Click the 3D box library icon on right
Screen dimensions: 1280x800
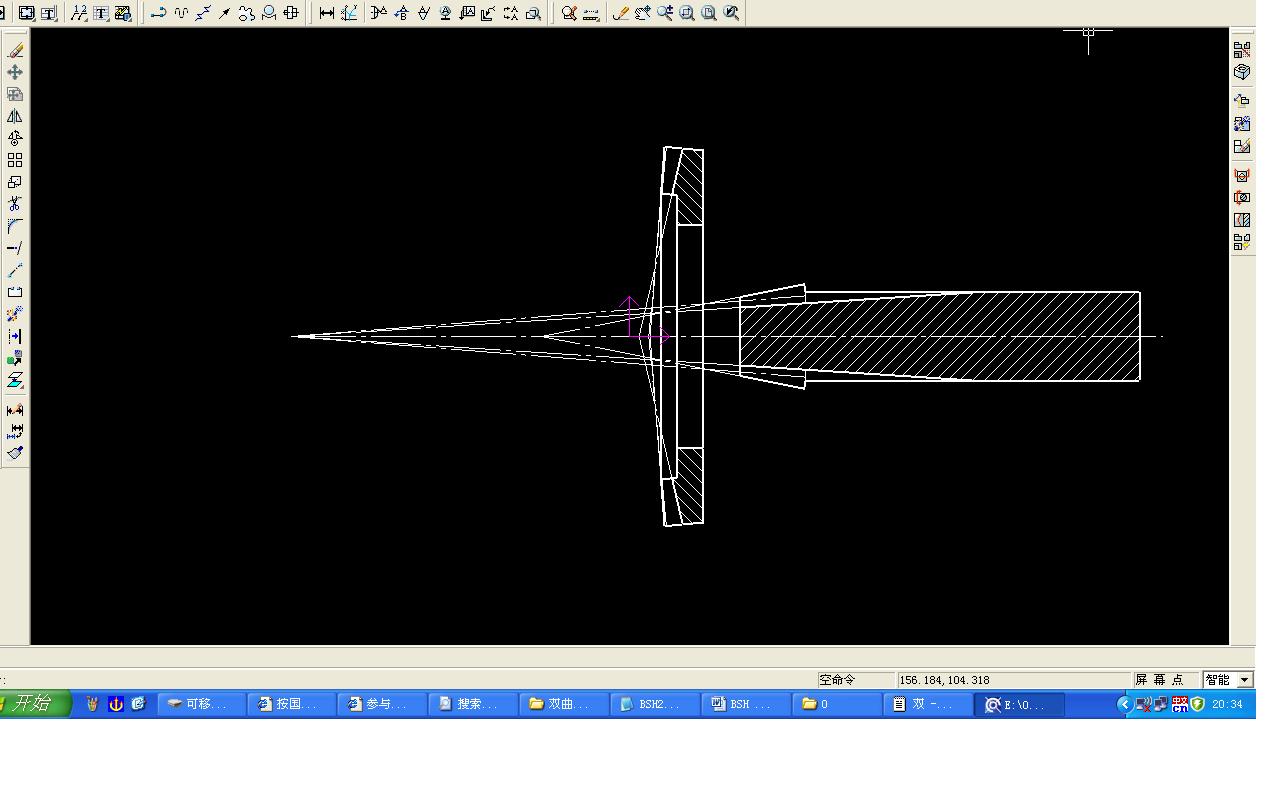1242,72
